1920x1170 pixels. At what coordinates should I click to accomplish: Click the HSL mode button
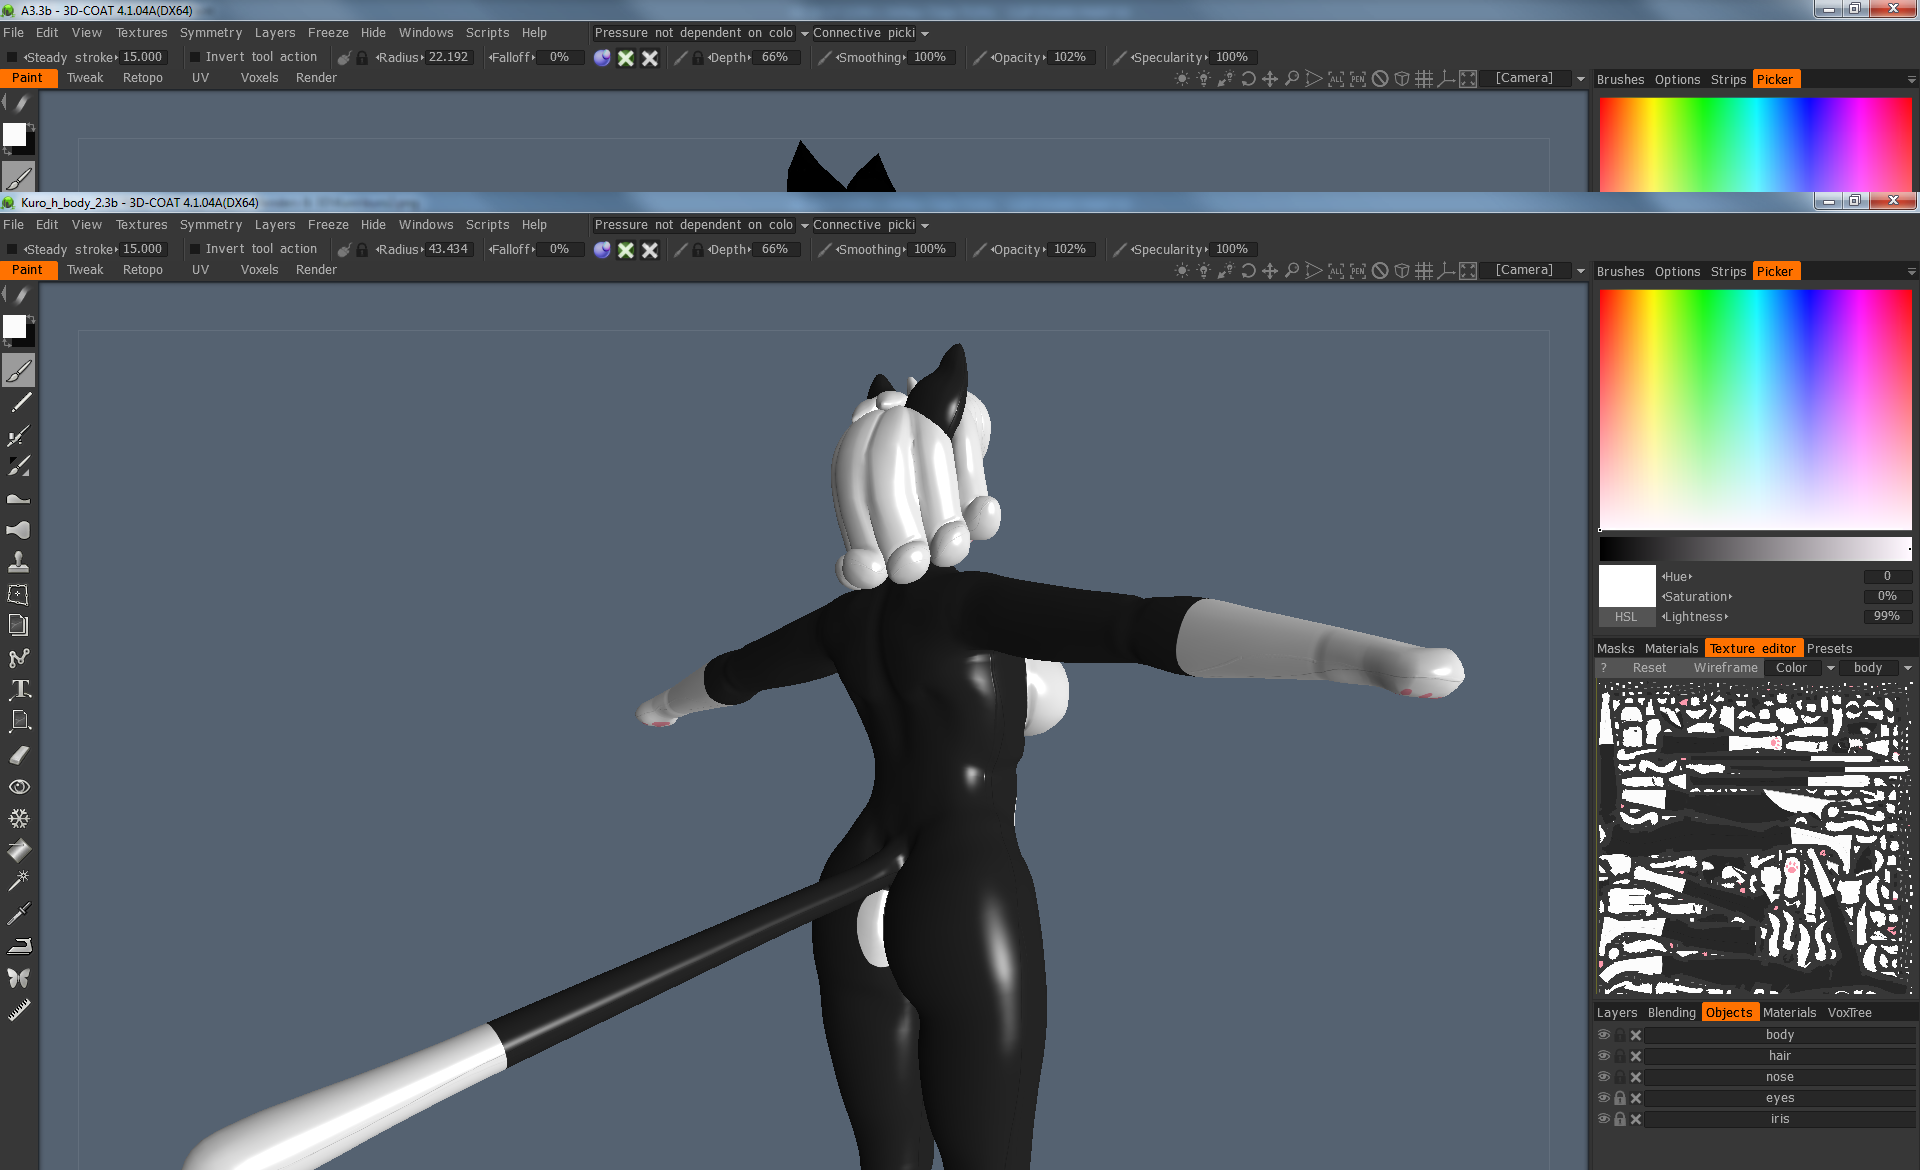pos(1626,617)
